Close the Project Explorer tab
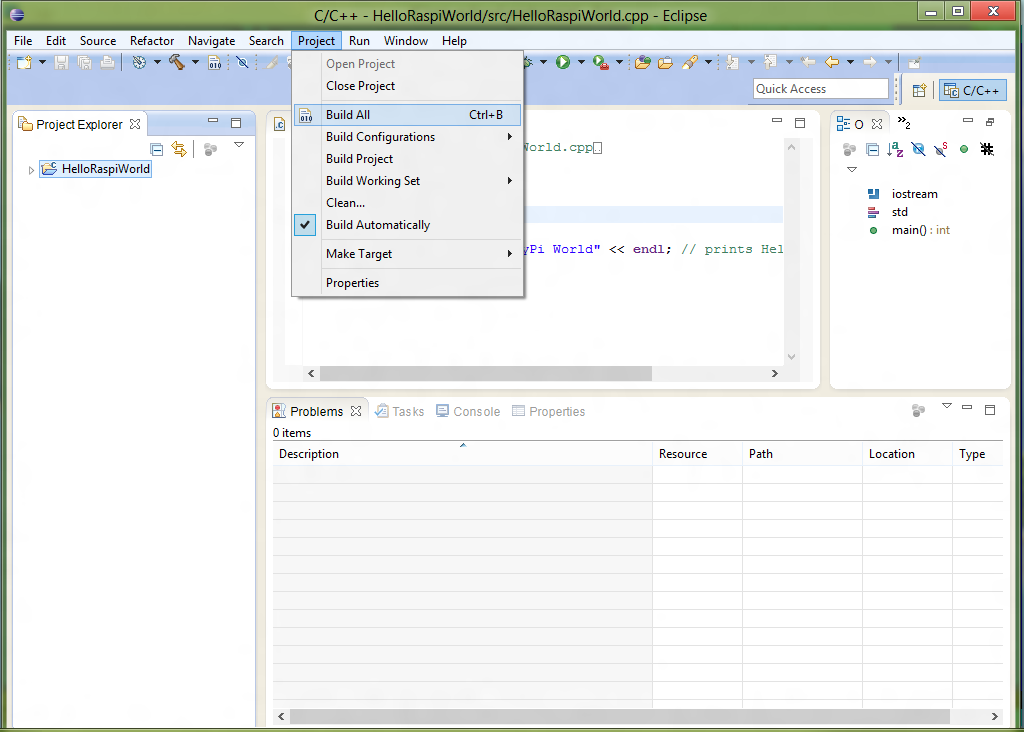 [x=135, y=123]
